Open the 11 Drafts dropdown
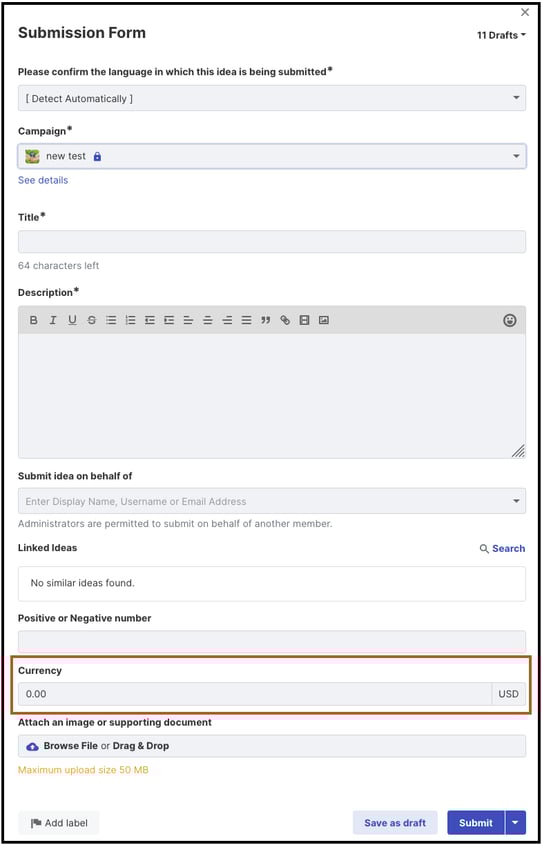Image resolution: width=542 pixels, height=845 pixels. [x=501, y=35]
